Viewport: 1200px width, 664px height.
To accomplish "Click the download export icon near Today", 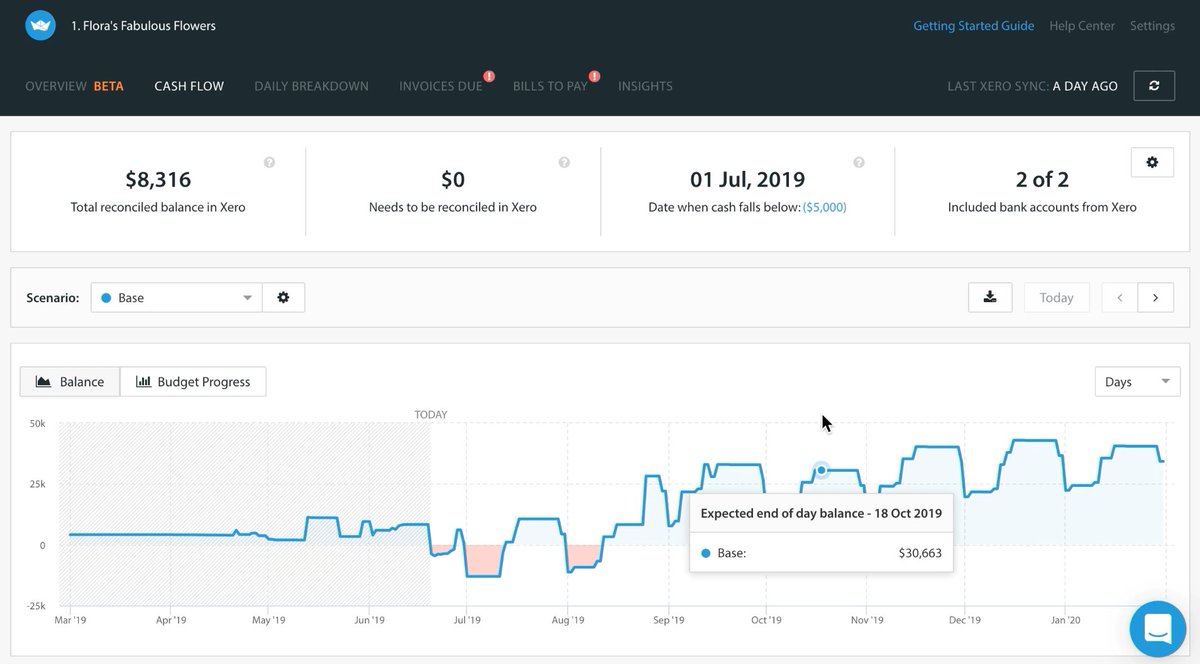I will 990,297.
